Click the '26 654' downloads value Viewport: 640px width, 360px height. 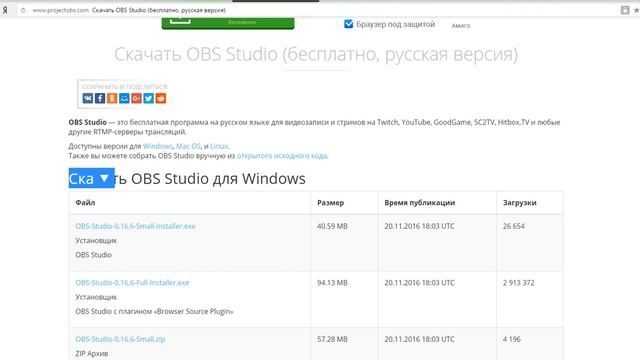(514, 226)
